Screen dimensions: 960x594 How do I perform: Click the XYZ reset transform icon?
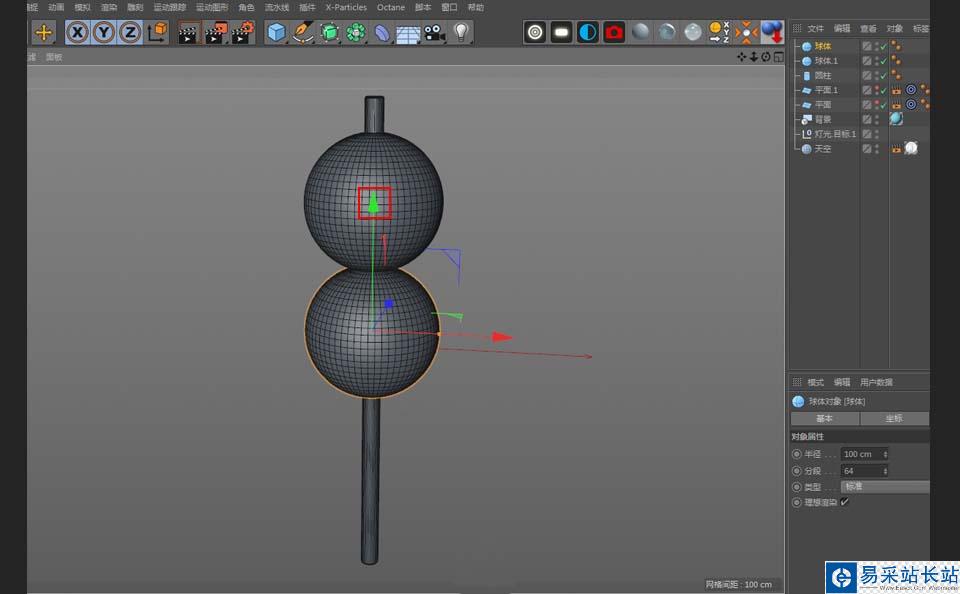pos(719,32)
